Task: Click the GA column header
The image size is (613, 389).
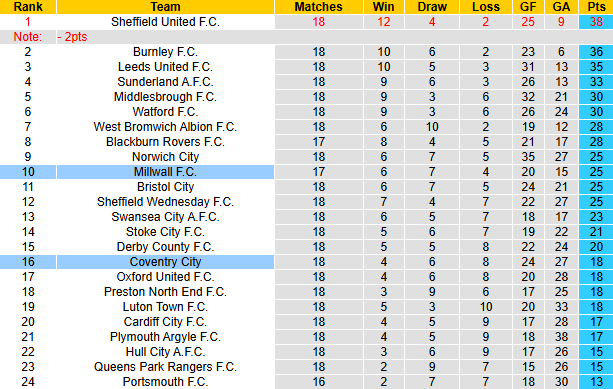Action: click(x=561, y=7)
